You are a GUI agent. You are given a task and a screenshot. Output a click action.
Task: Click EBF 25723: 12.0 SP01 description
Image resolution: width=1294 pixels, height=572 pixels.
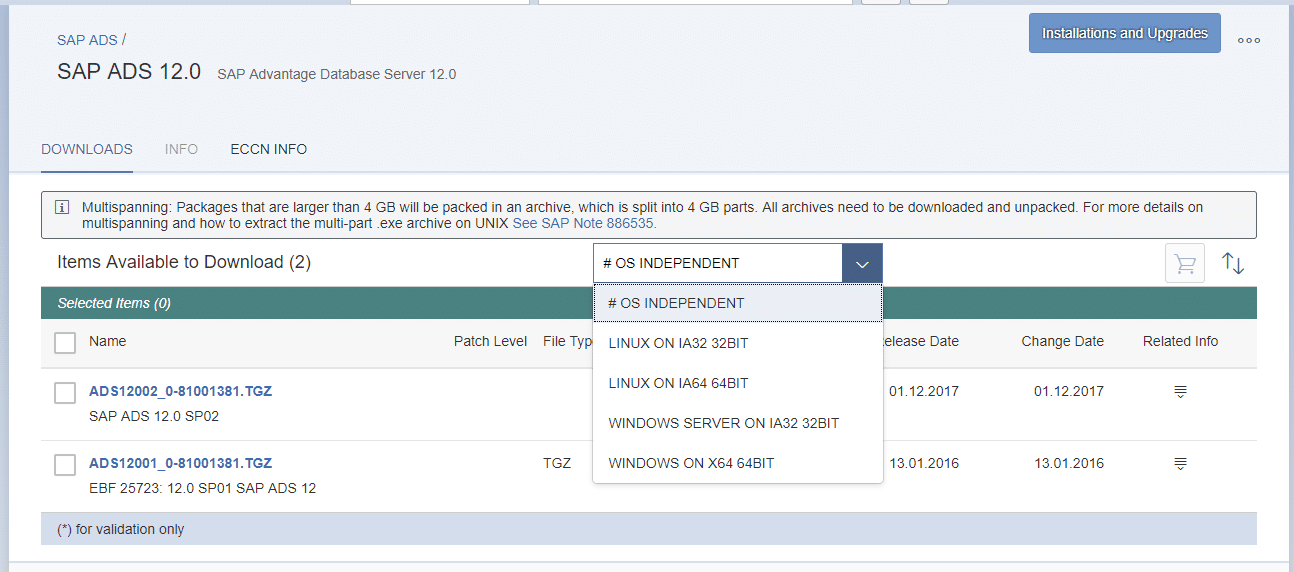pos(203,488)
